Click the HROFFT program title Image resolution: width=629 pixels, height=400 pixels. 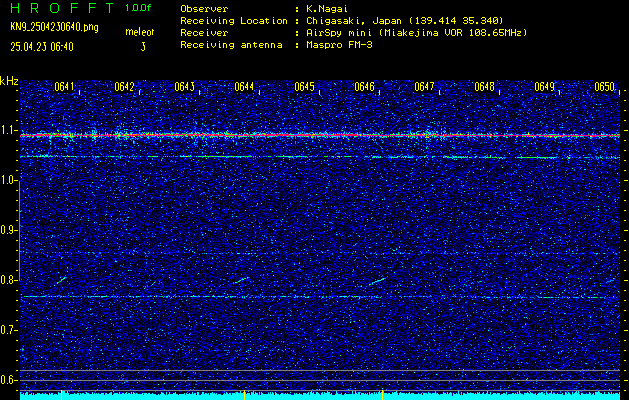62,8
